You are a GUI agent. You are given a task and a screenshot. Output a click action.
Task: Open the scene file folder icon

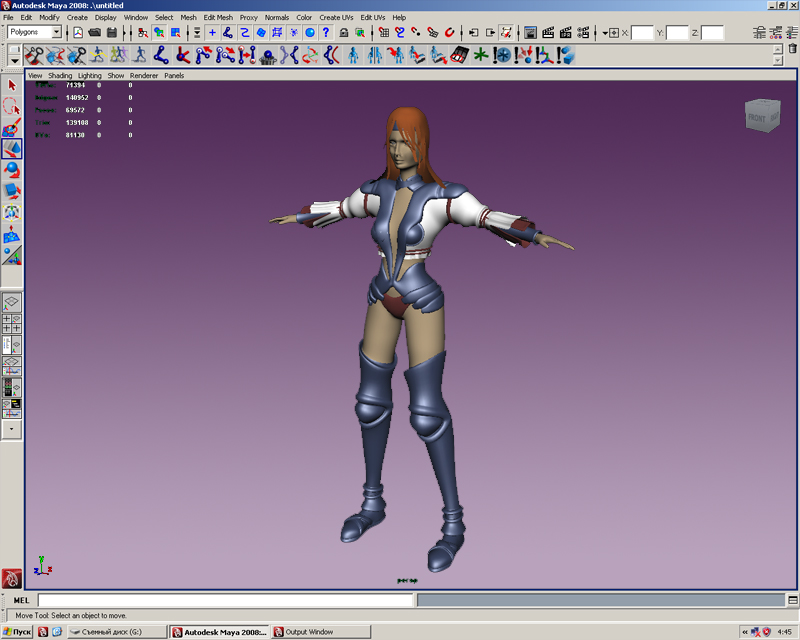coord(95,32)
